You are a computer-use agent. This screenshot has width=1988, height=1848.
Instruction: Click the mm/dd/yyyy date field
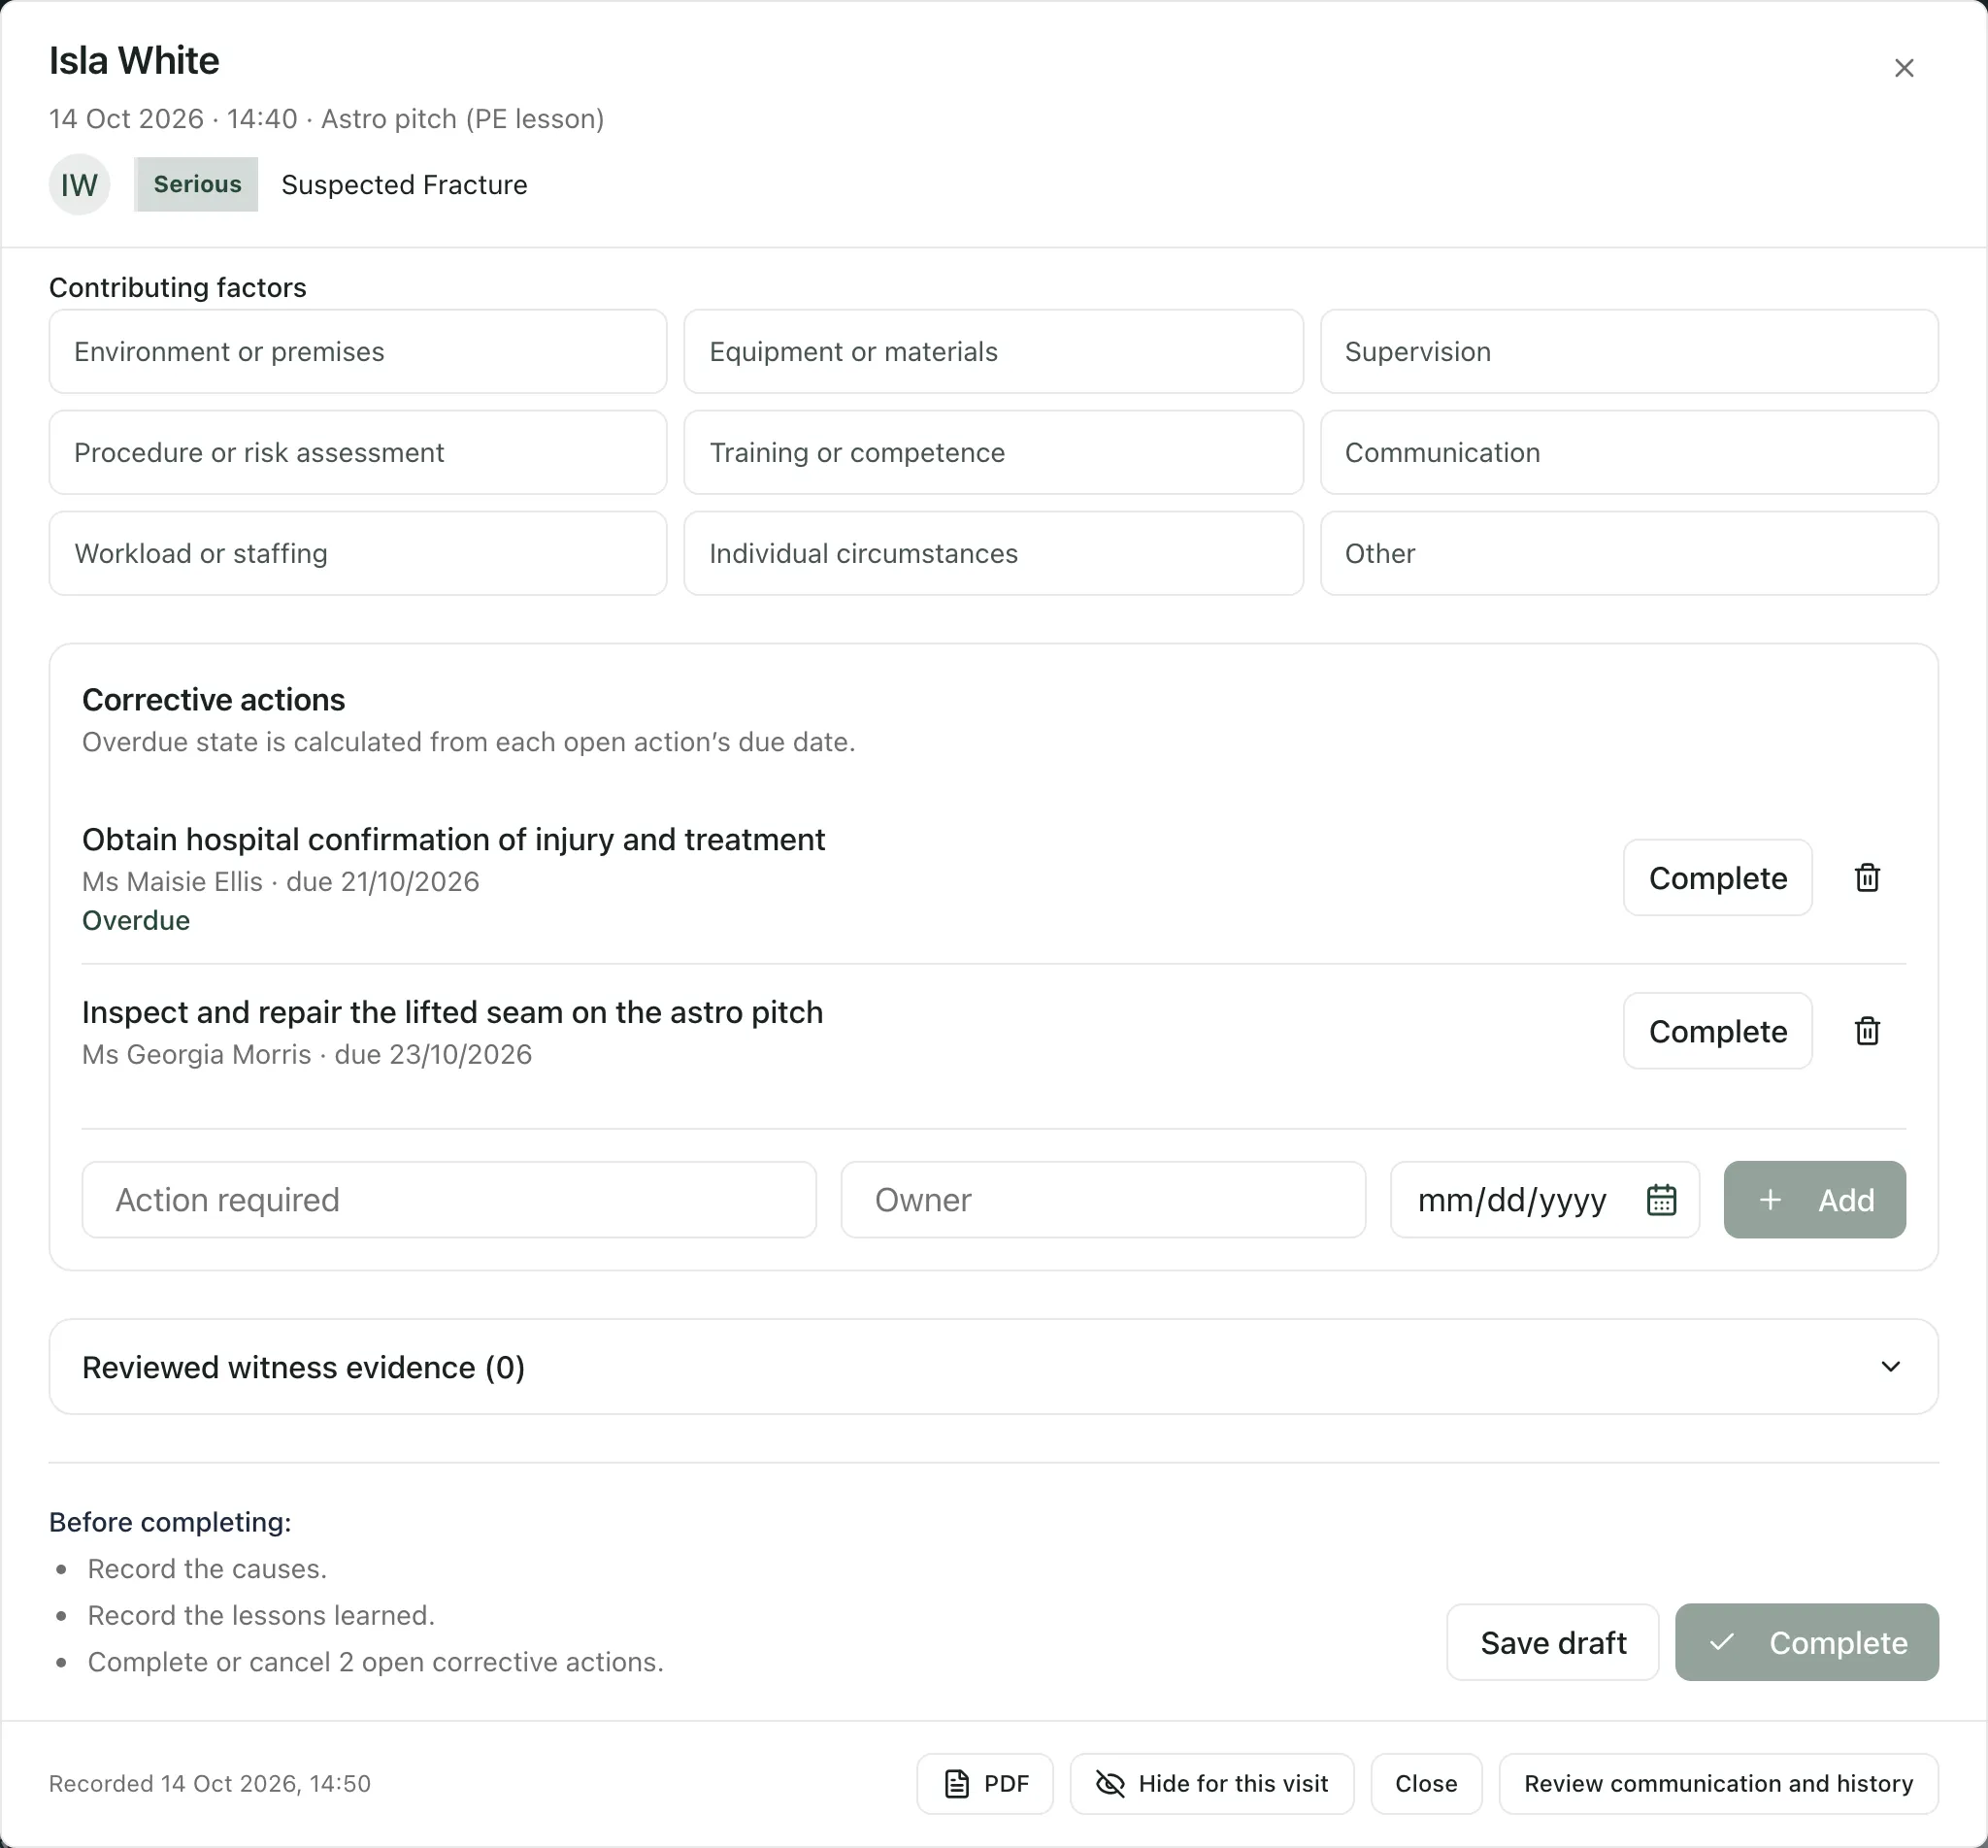1544,1199
